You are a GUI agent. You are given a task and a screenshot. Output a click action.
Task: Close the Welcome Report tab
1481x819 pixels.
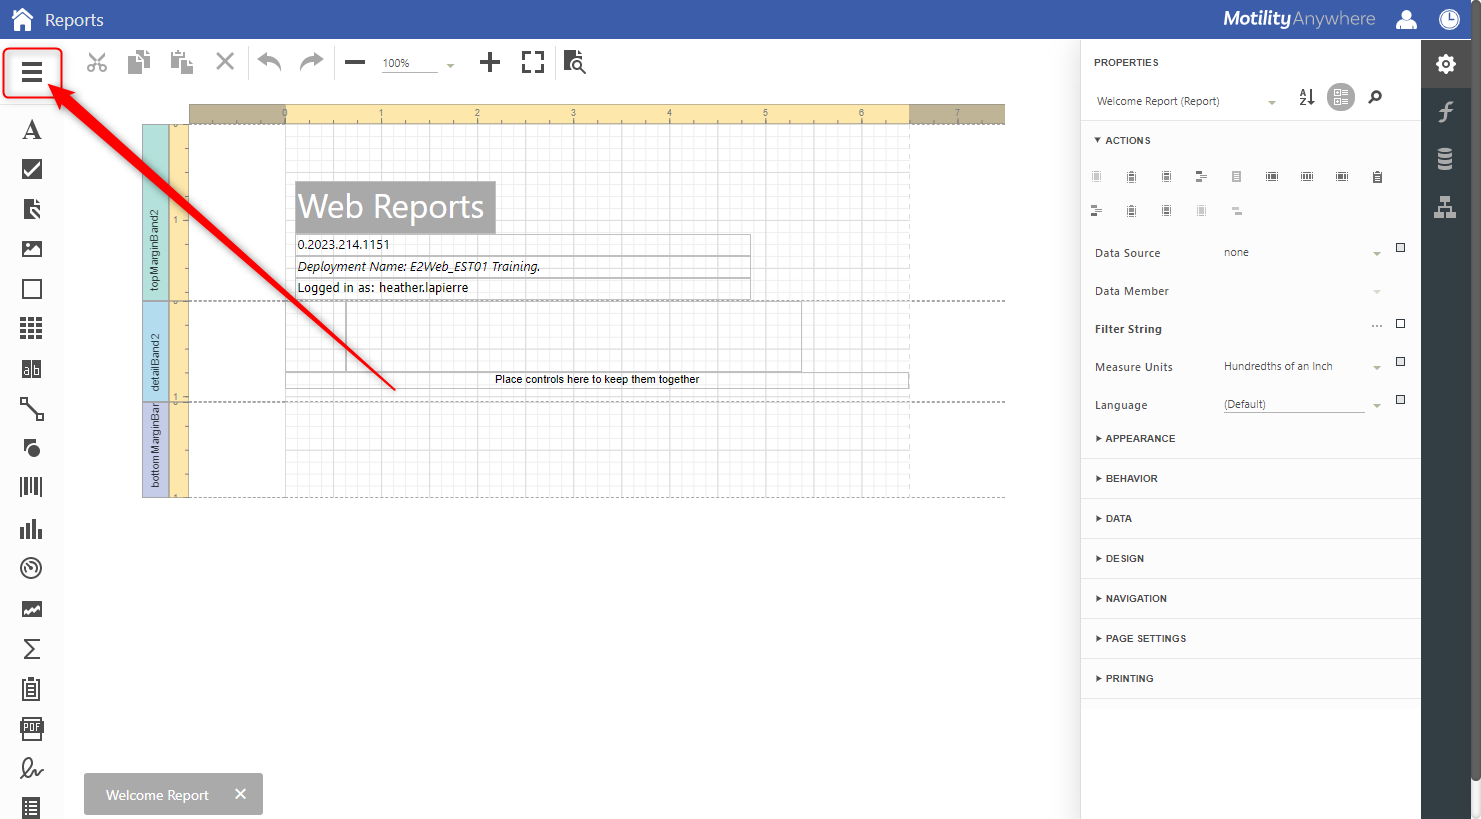240,794
